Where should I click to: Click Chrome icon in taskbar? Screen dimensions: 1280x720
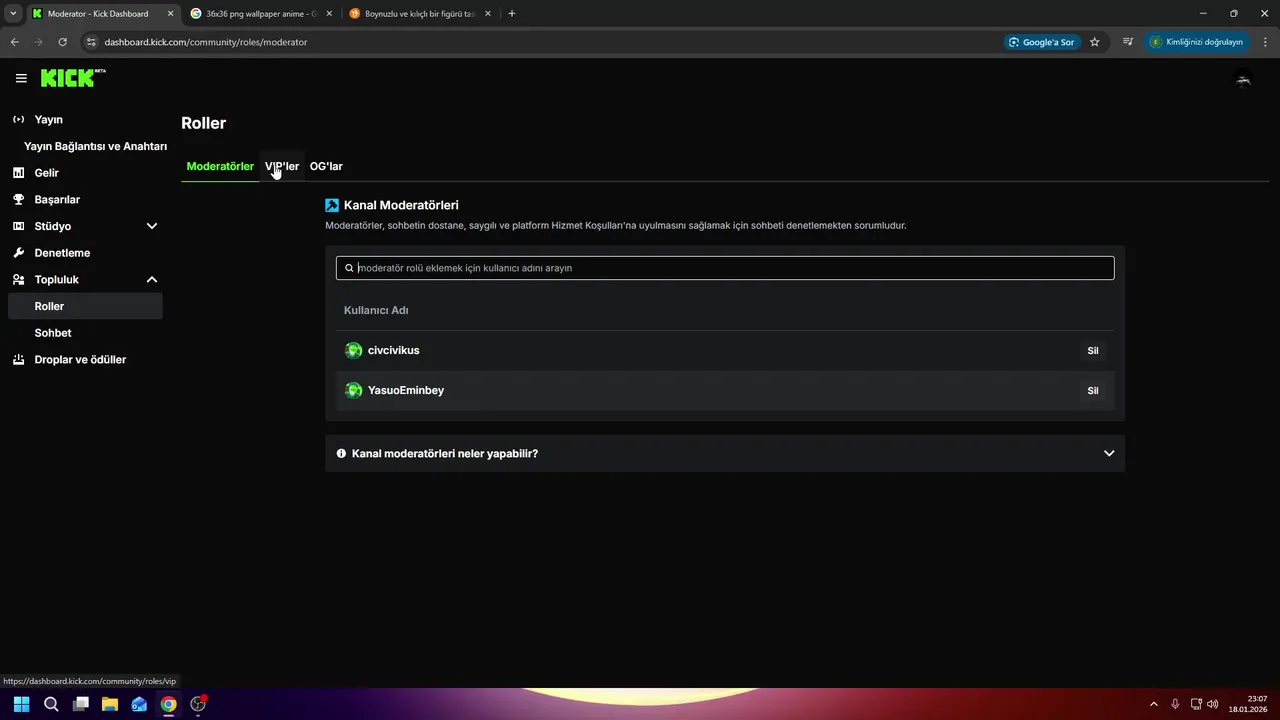coord(169,704)
